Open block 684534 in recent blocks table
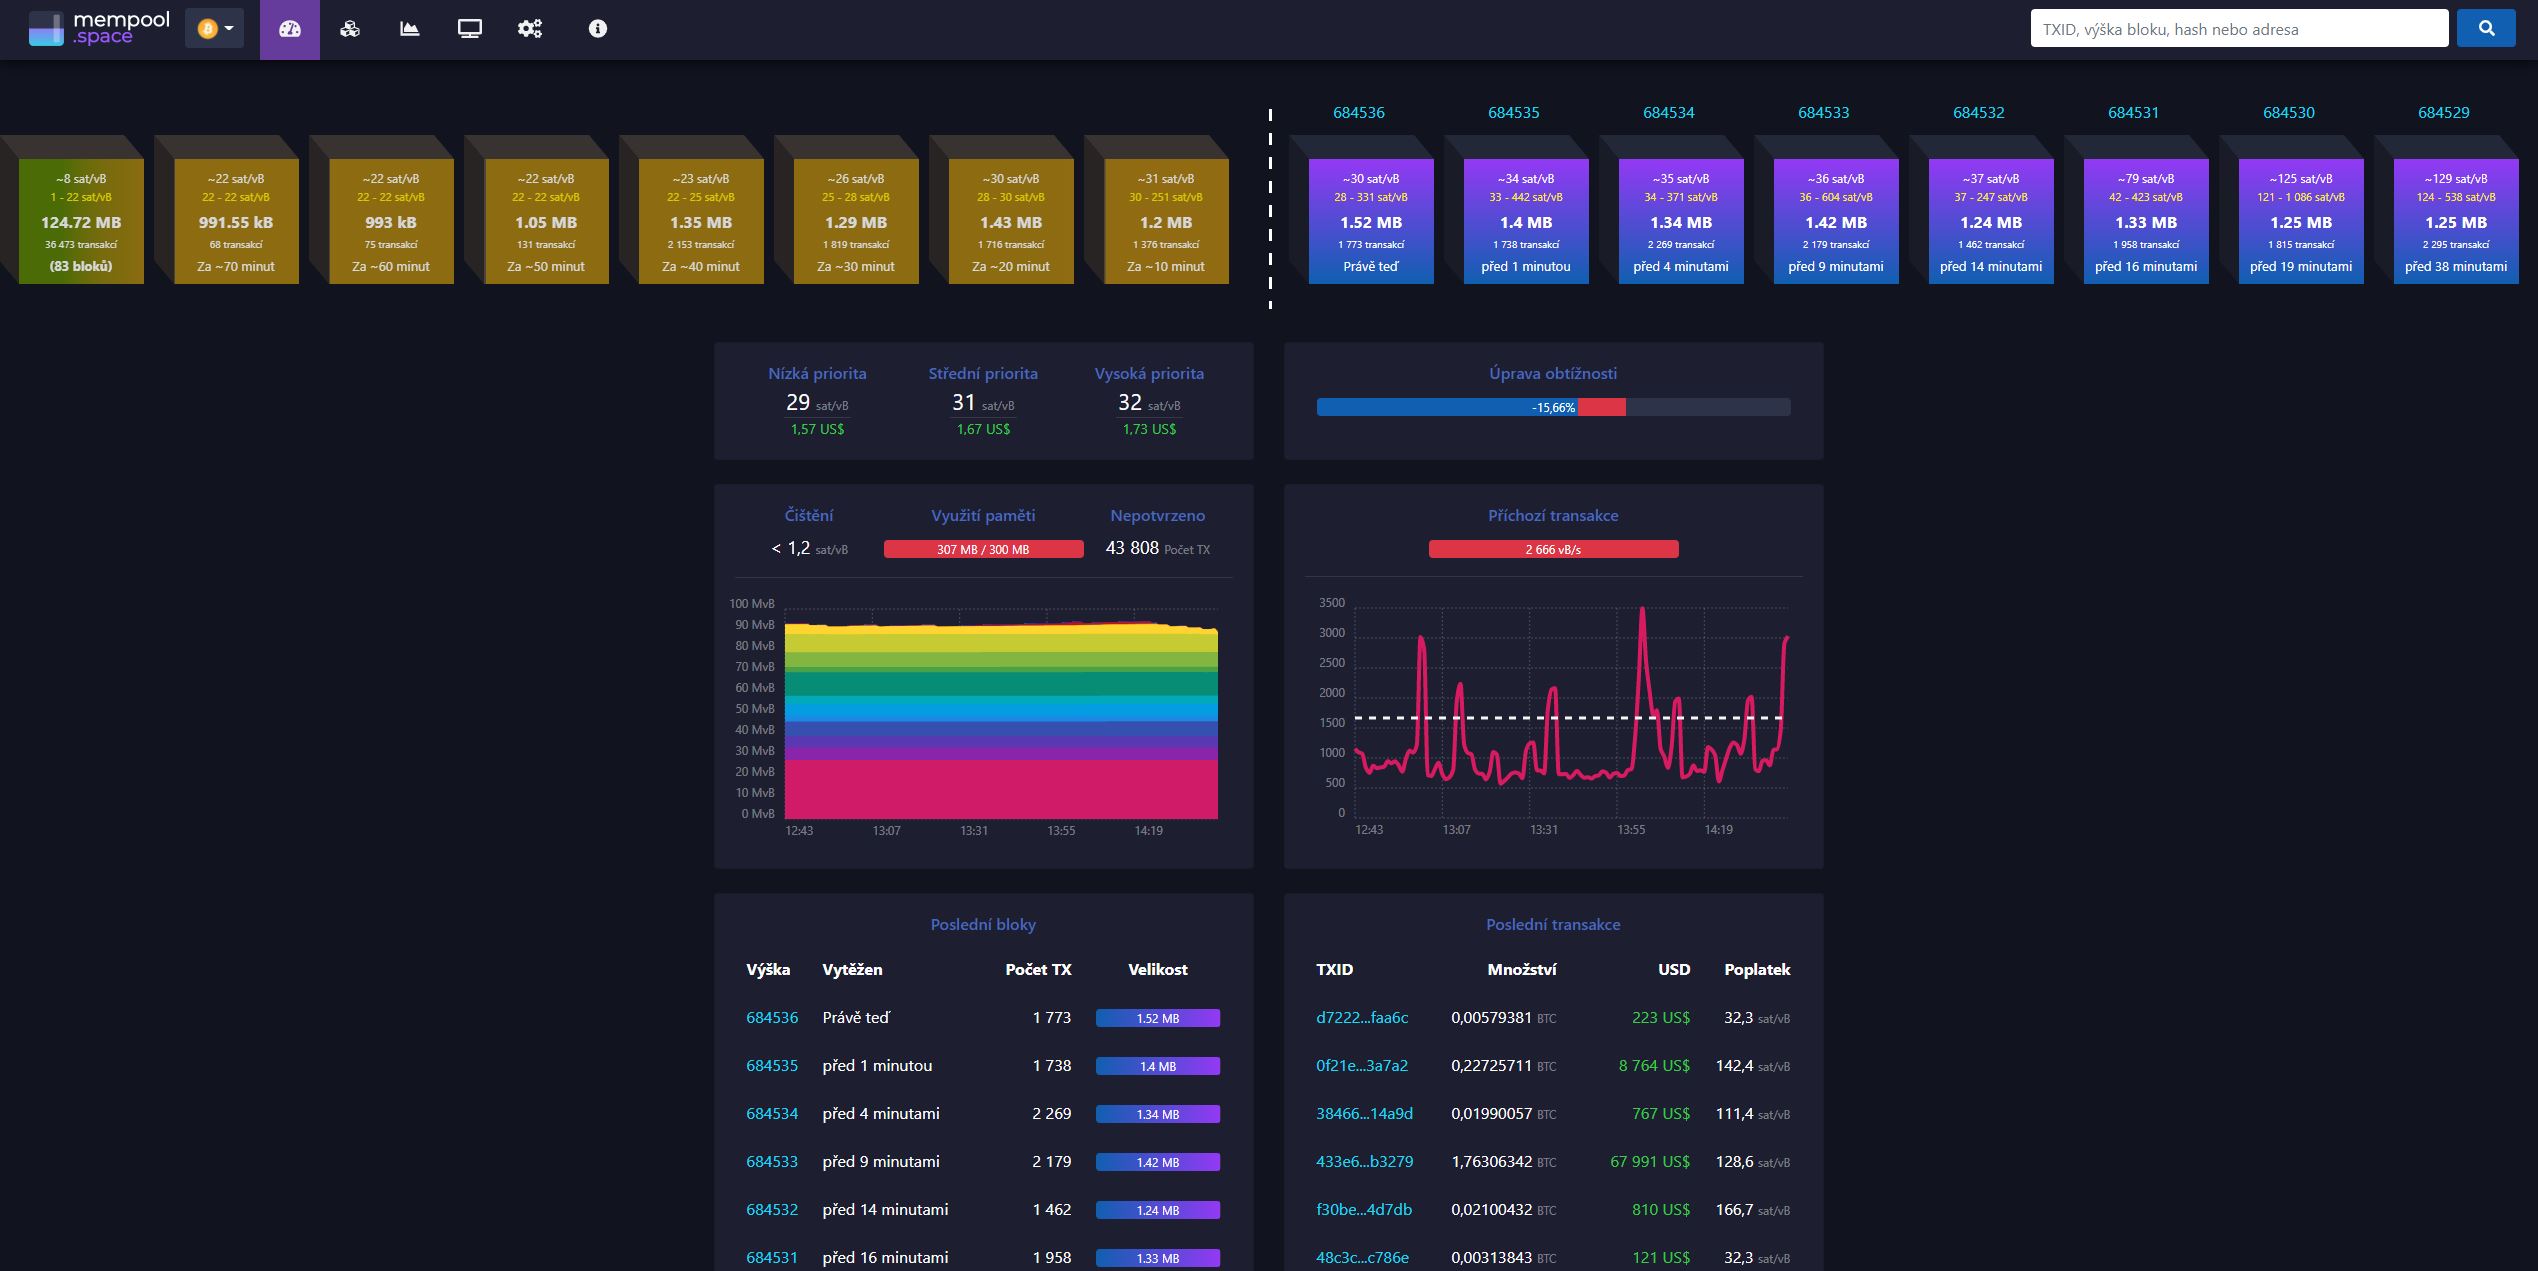This screenshot has height=1271, width=2538. click(x=772, y=1114)
